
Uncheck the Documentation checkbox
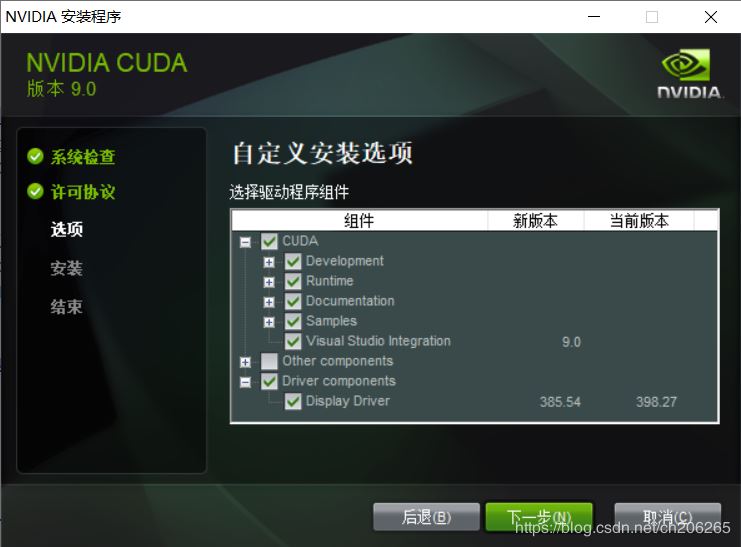[293, 301]
